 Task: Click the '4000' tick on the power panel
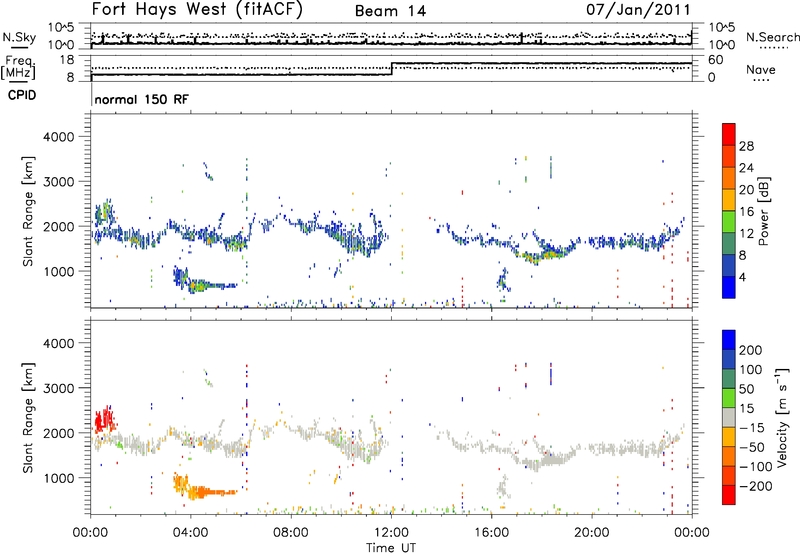pyautogui.click(x=58, y=137)
